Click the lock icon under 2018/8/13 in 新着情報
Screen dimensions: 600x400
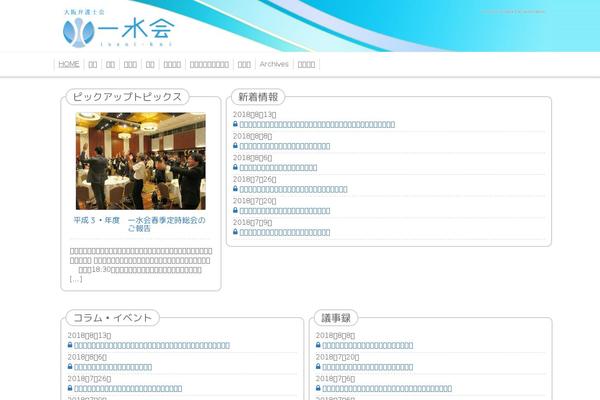235,124
